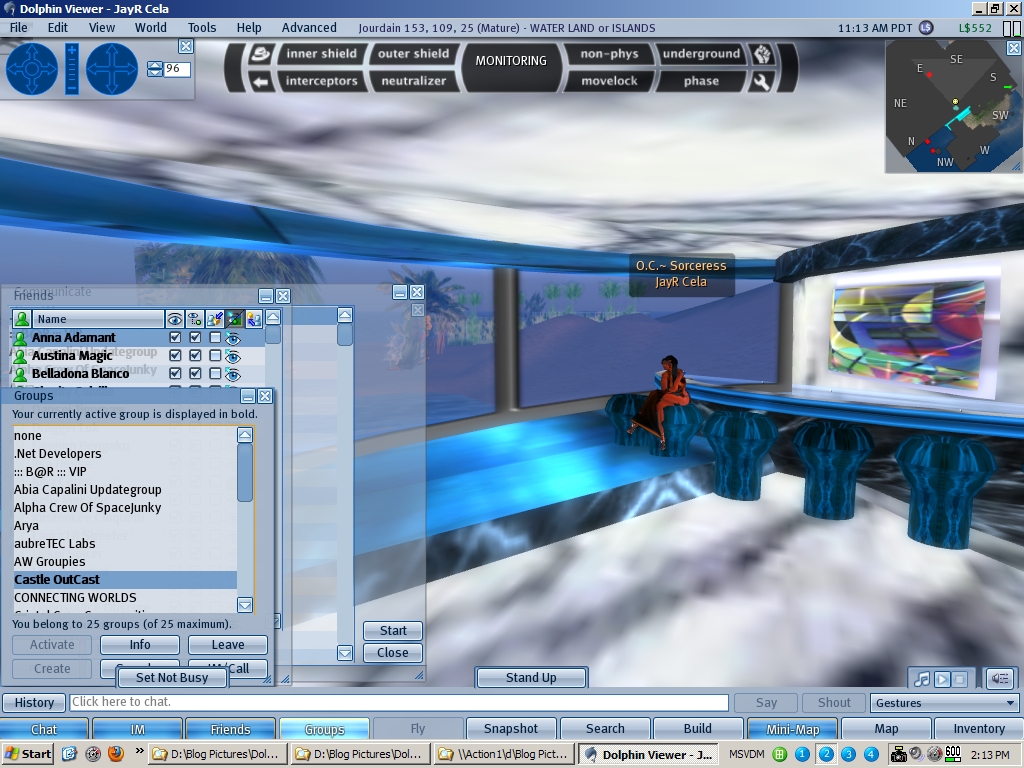This screenshot has height=768, width=1024.
Task: Select aubreTEC Labs in the groups list
Action: [x=125, y=543]
